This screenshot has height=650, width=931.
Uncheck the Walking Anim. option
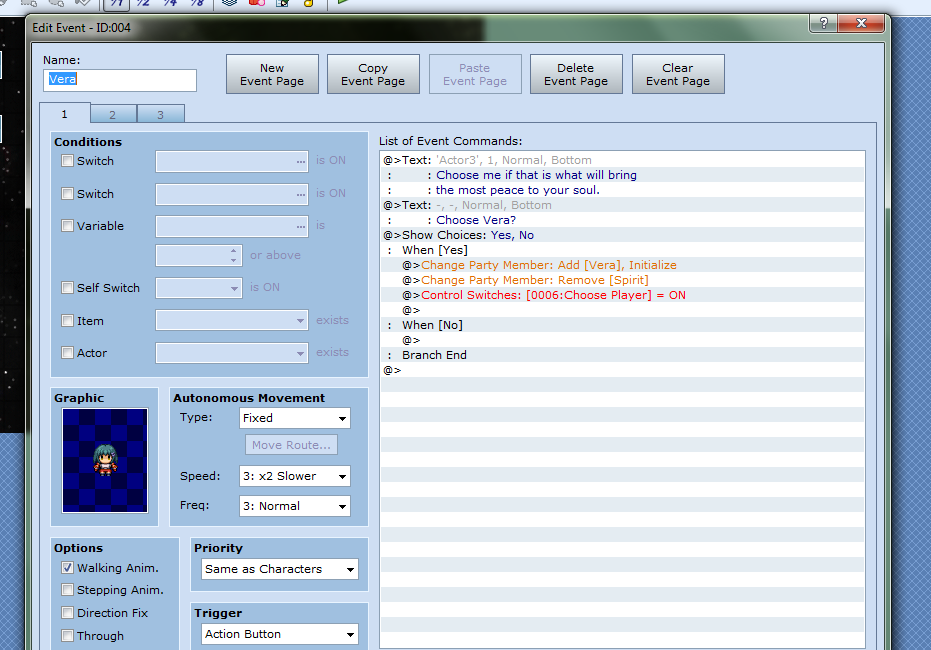point(68,568)
